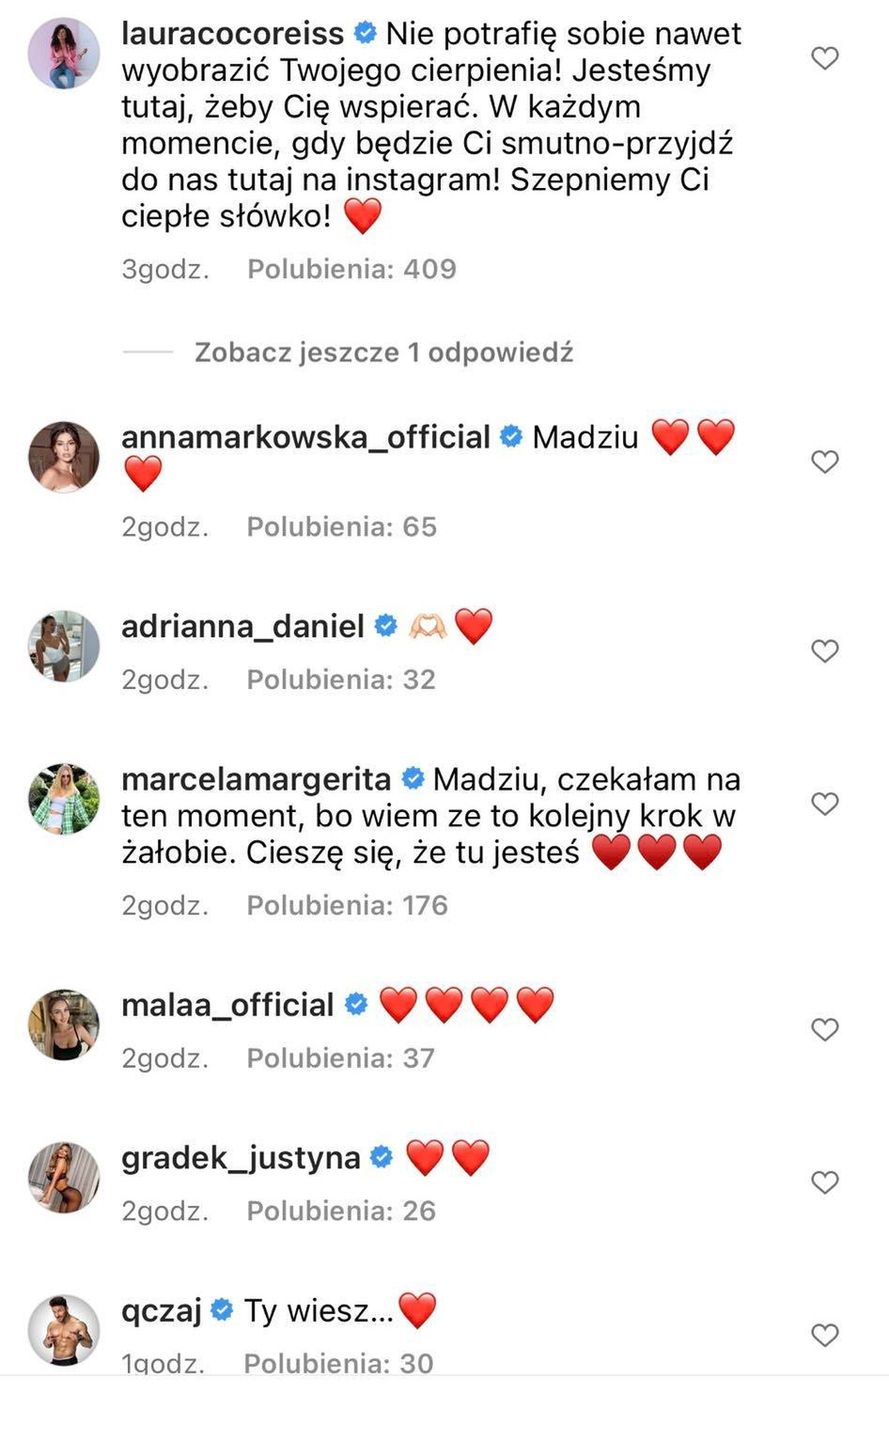
Task: Tap like heart on gradek_justyna comment
Action: click(824, 1183)
